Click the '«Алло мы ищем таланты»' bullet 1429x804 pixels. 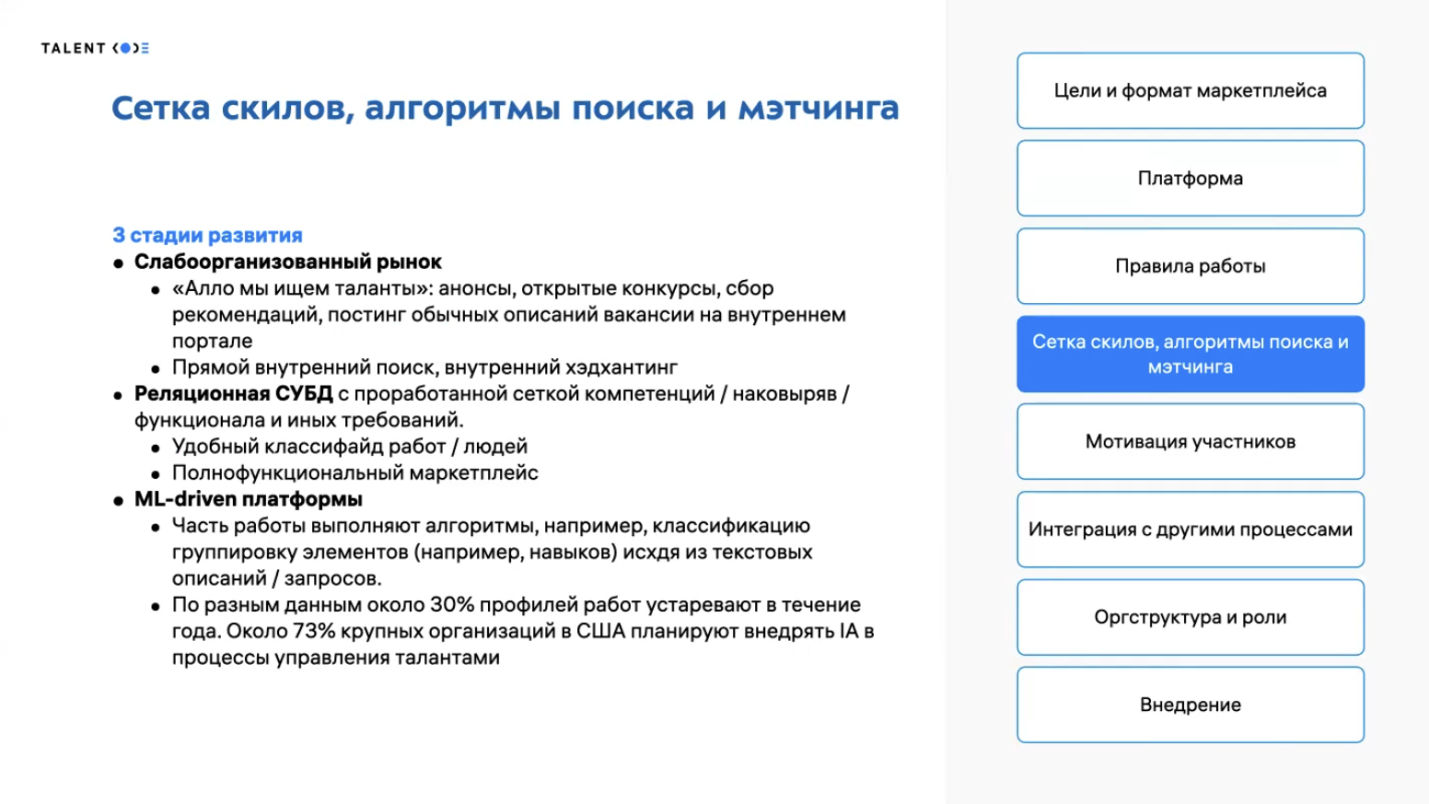(x=510, y=314)
